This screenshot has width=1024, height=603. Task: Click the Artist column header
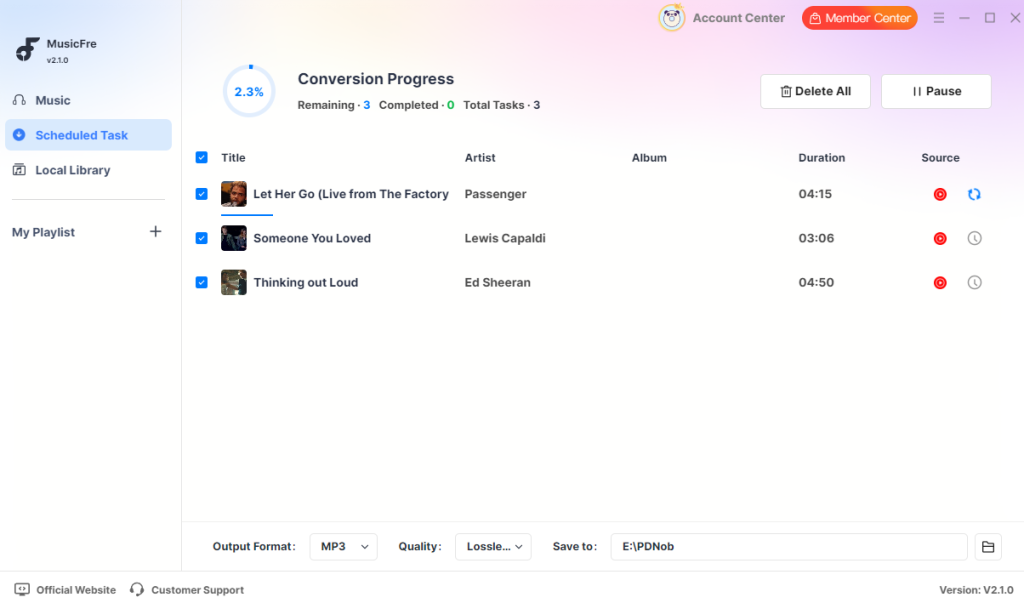479,157
